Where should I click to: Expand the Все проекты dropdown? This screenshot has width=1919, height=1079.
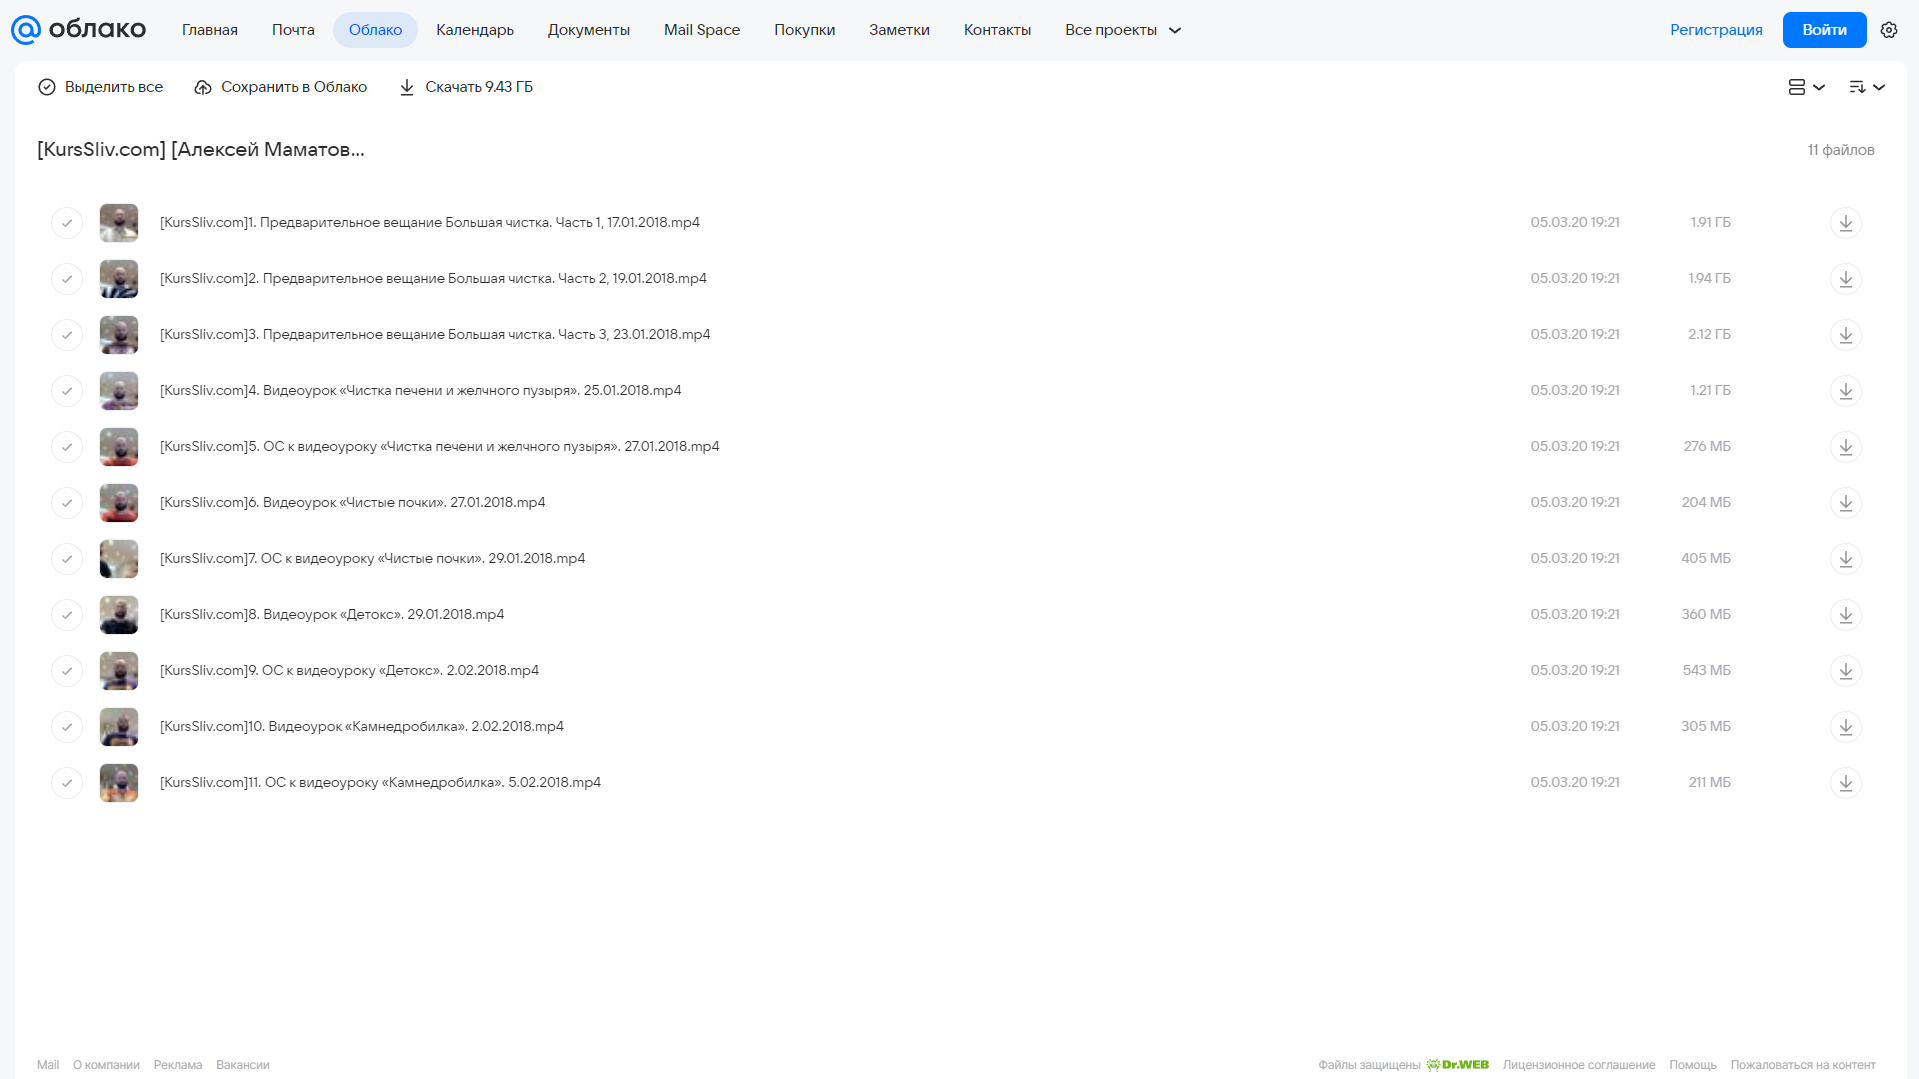[1123, 30]
